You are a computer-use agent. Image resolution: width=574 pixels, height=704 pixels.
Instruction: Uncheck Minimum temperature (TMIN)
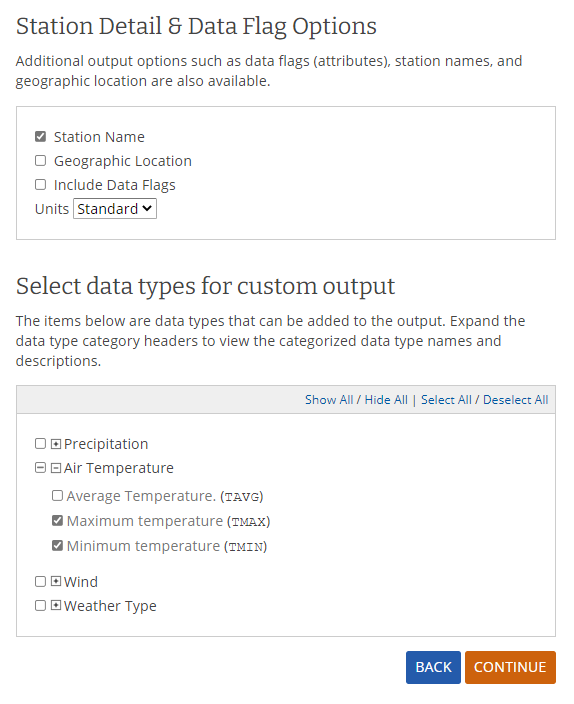tap(57, 546)
